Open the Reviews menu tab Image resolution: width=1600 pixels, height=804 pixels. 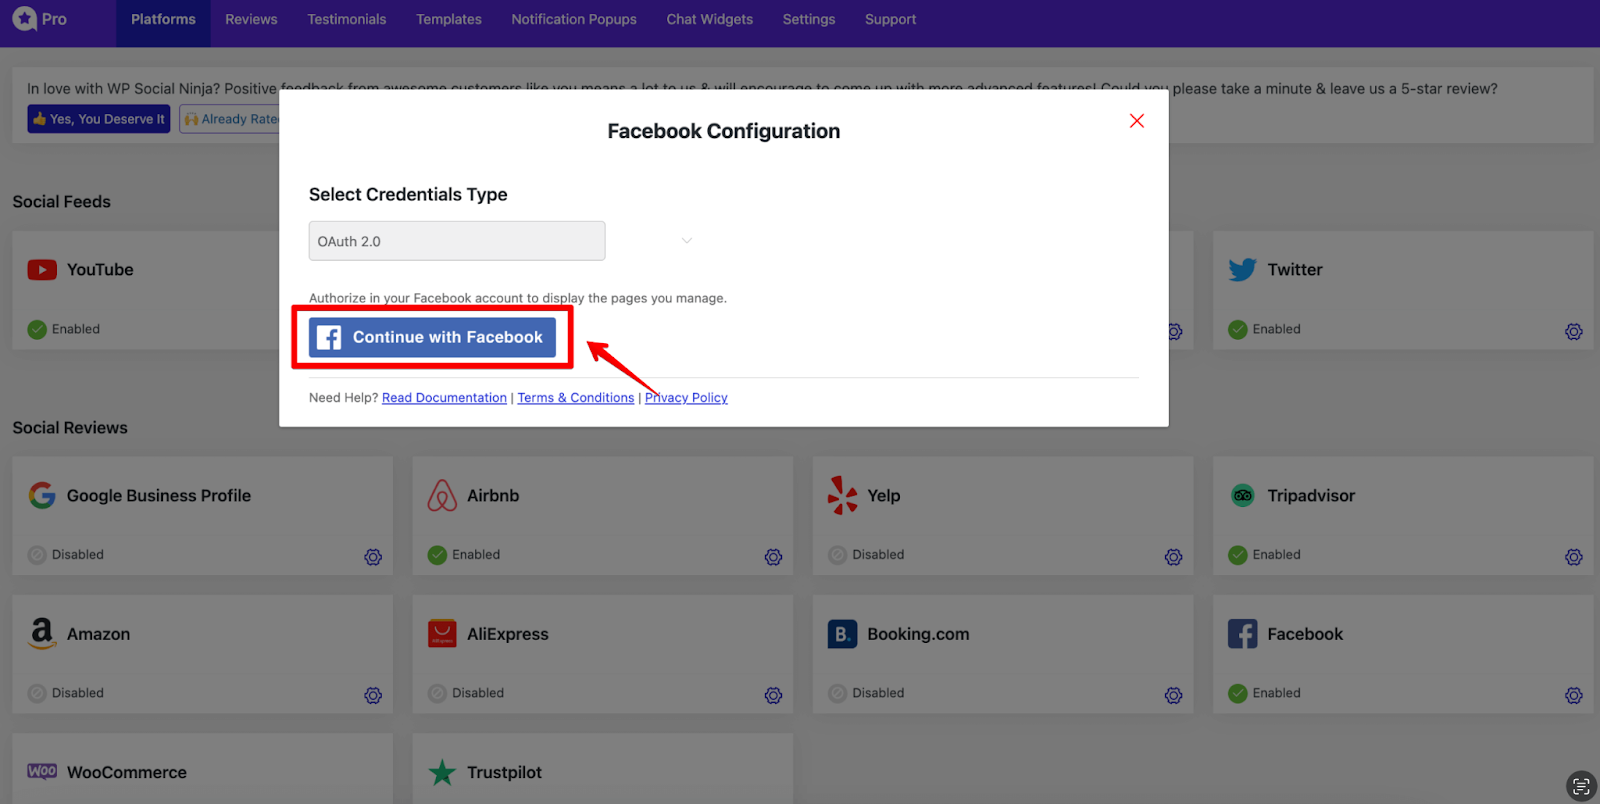click(x=251, y=19)
